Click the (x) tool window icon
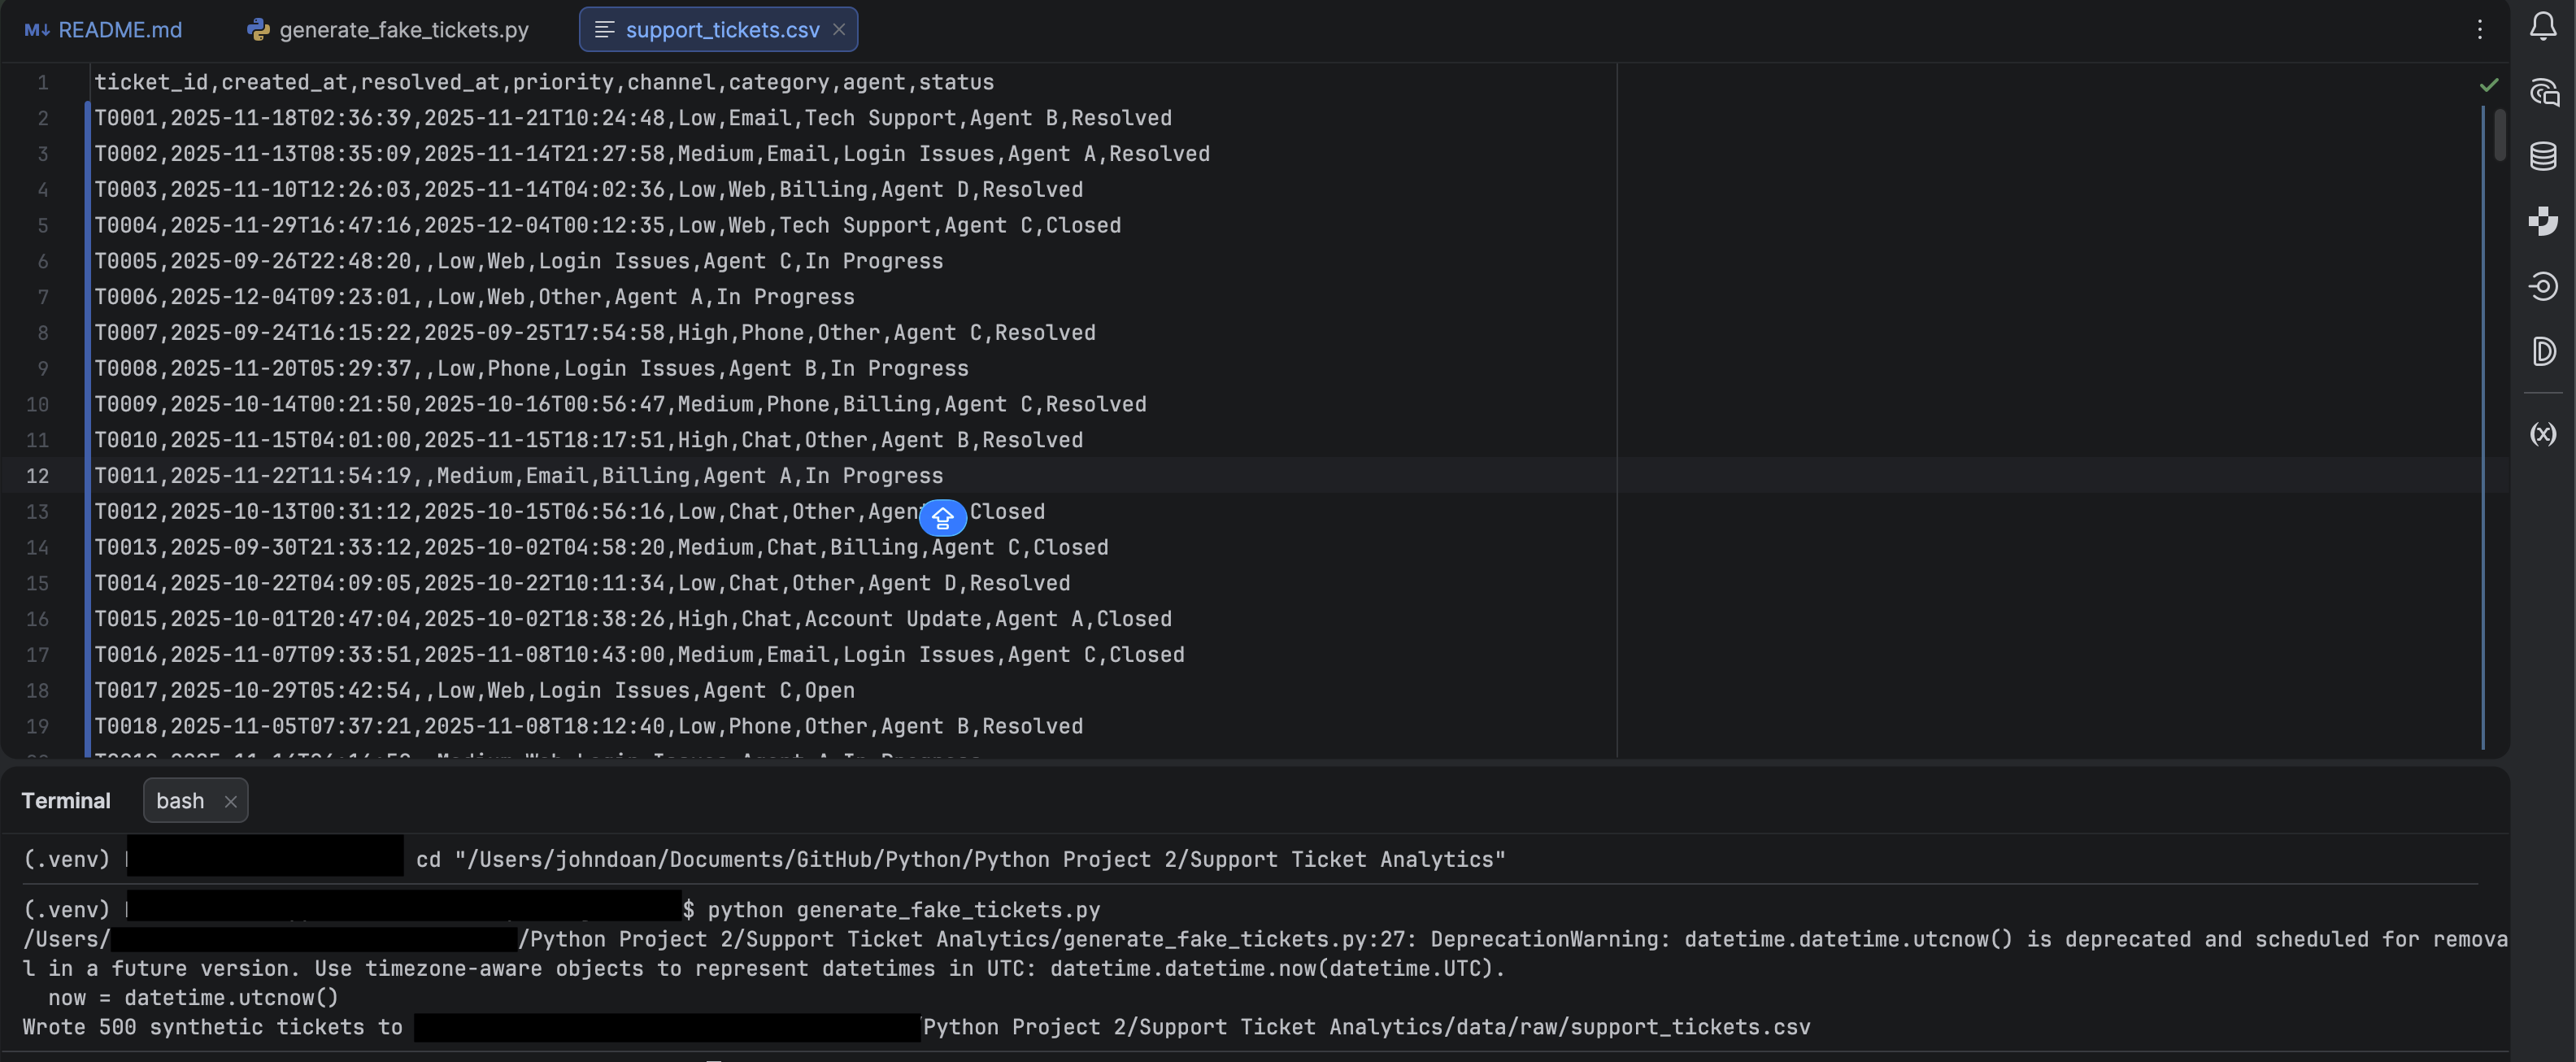Viewport: 2576px width, 1062px height. click(x=2544, y=434)
